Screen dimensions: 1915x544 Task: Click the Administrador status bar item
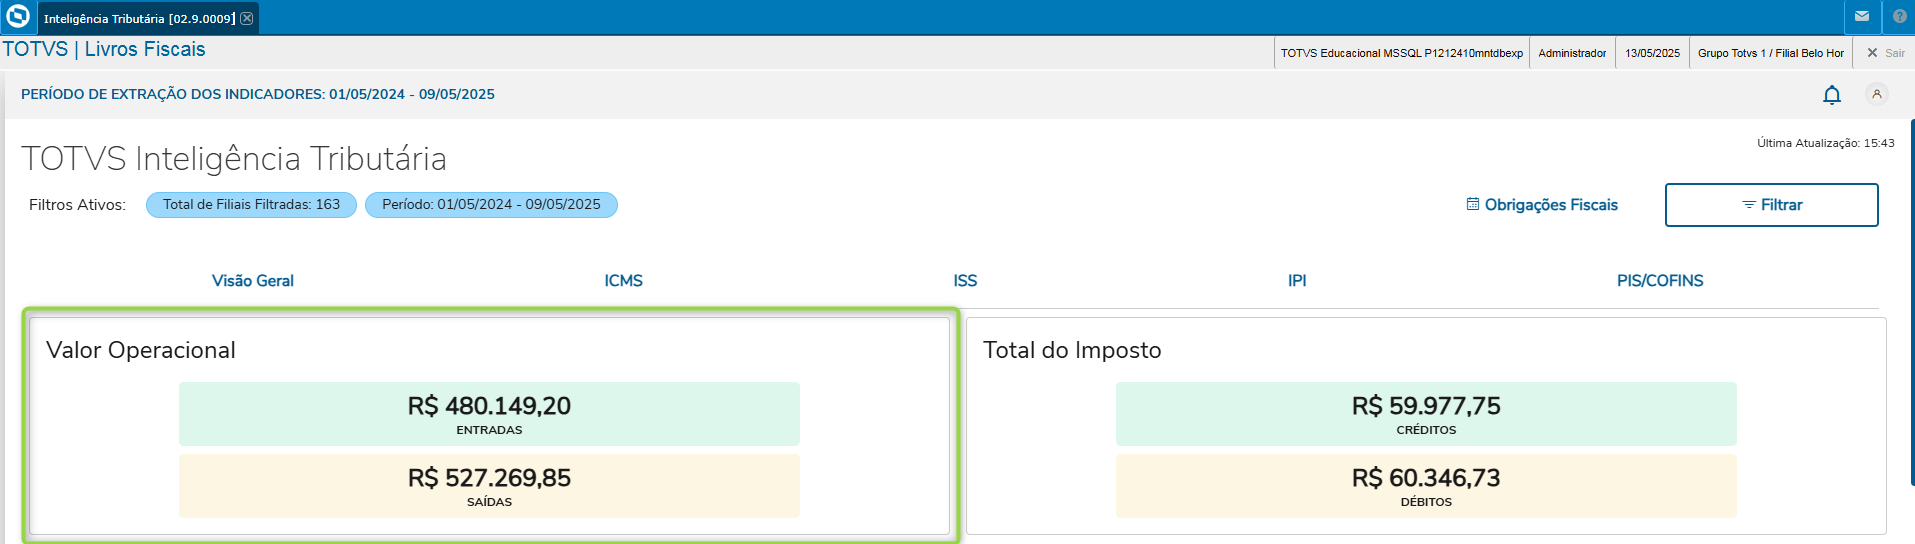click(x=1572, y=53)
